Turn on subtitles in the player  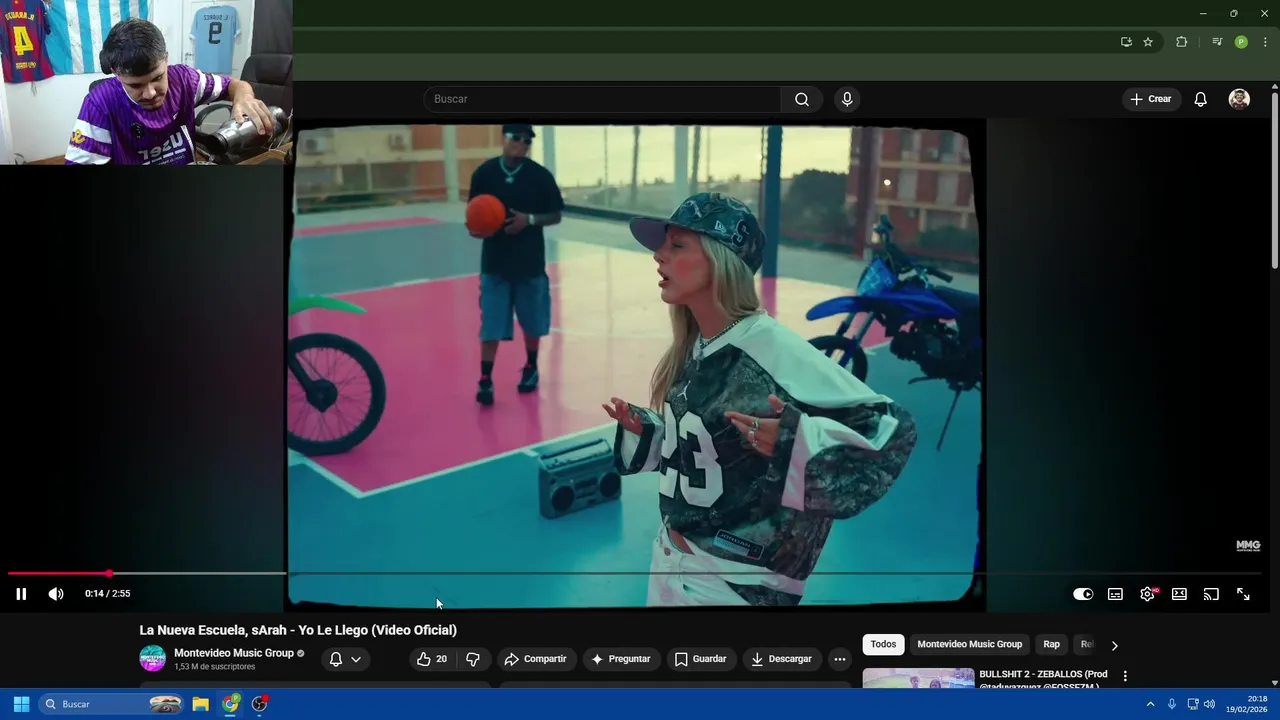[1115, 594]
